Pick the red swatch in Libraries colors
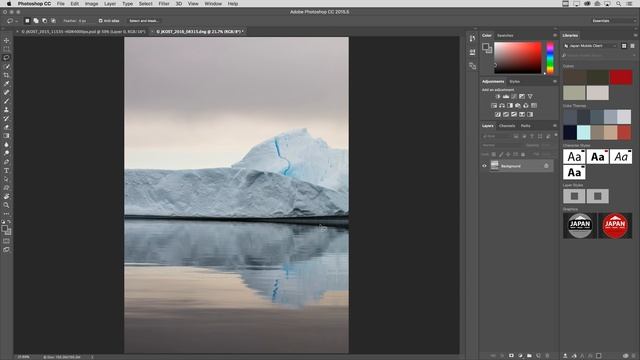The image size is (640, 360). click(621, 77)
